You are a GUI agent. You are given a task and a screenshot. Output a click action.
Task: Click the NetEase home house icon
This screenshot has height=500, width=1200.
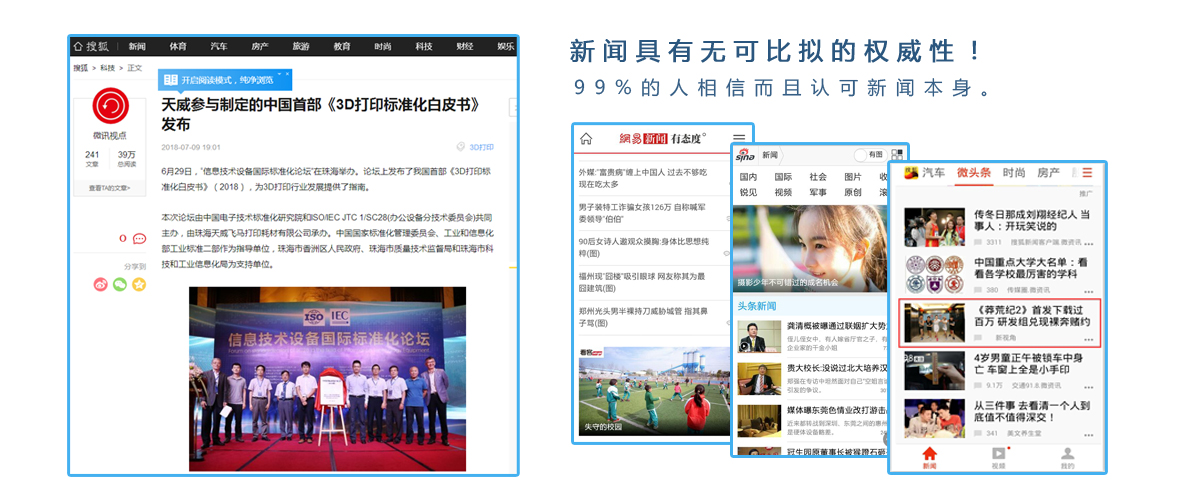(x=586, y=139)
